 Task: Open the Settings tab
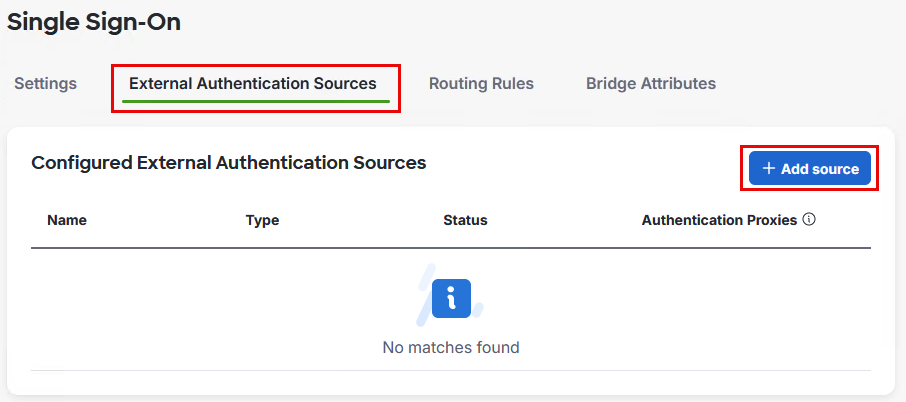[x=45, y=84]
